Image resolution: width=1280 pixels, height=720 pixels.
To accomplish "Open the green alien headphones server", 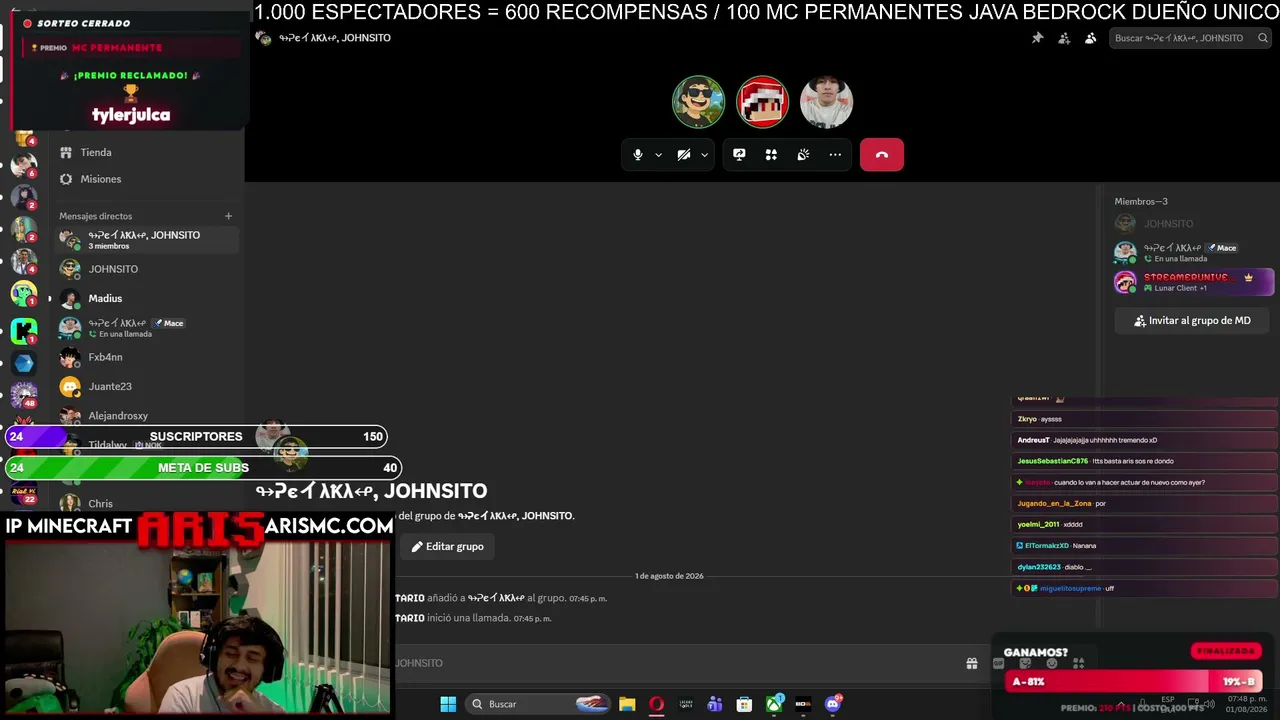I will tap(24, 294).
